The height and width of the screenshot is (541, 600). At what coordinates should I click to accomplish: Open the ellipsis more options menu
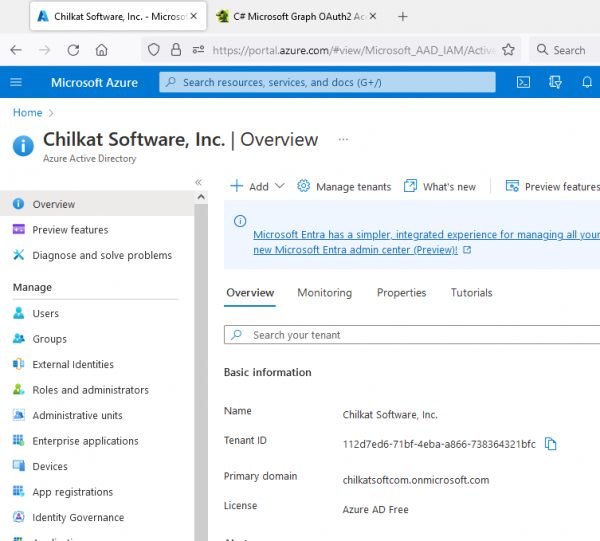343,140
